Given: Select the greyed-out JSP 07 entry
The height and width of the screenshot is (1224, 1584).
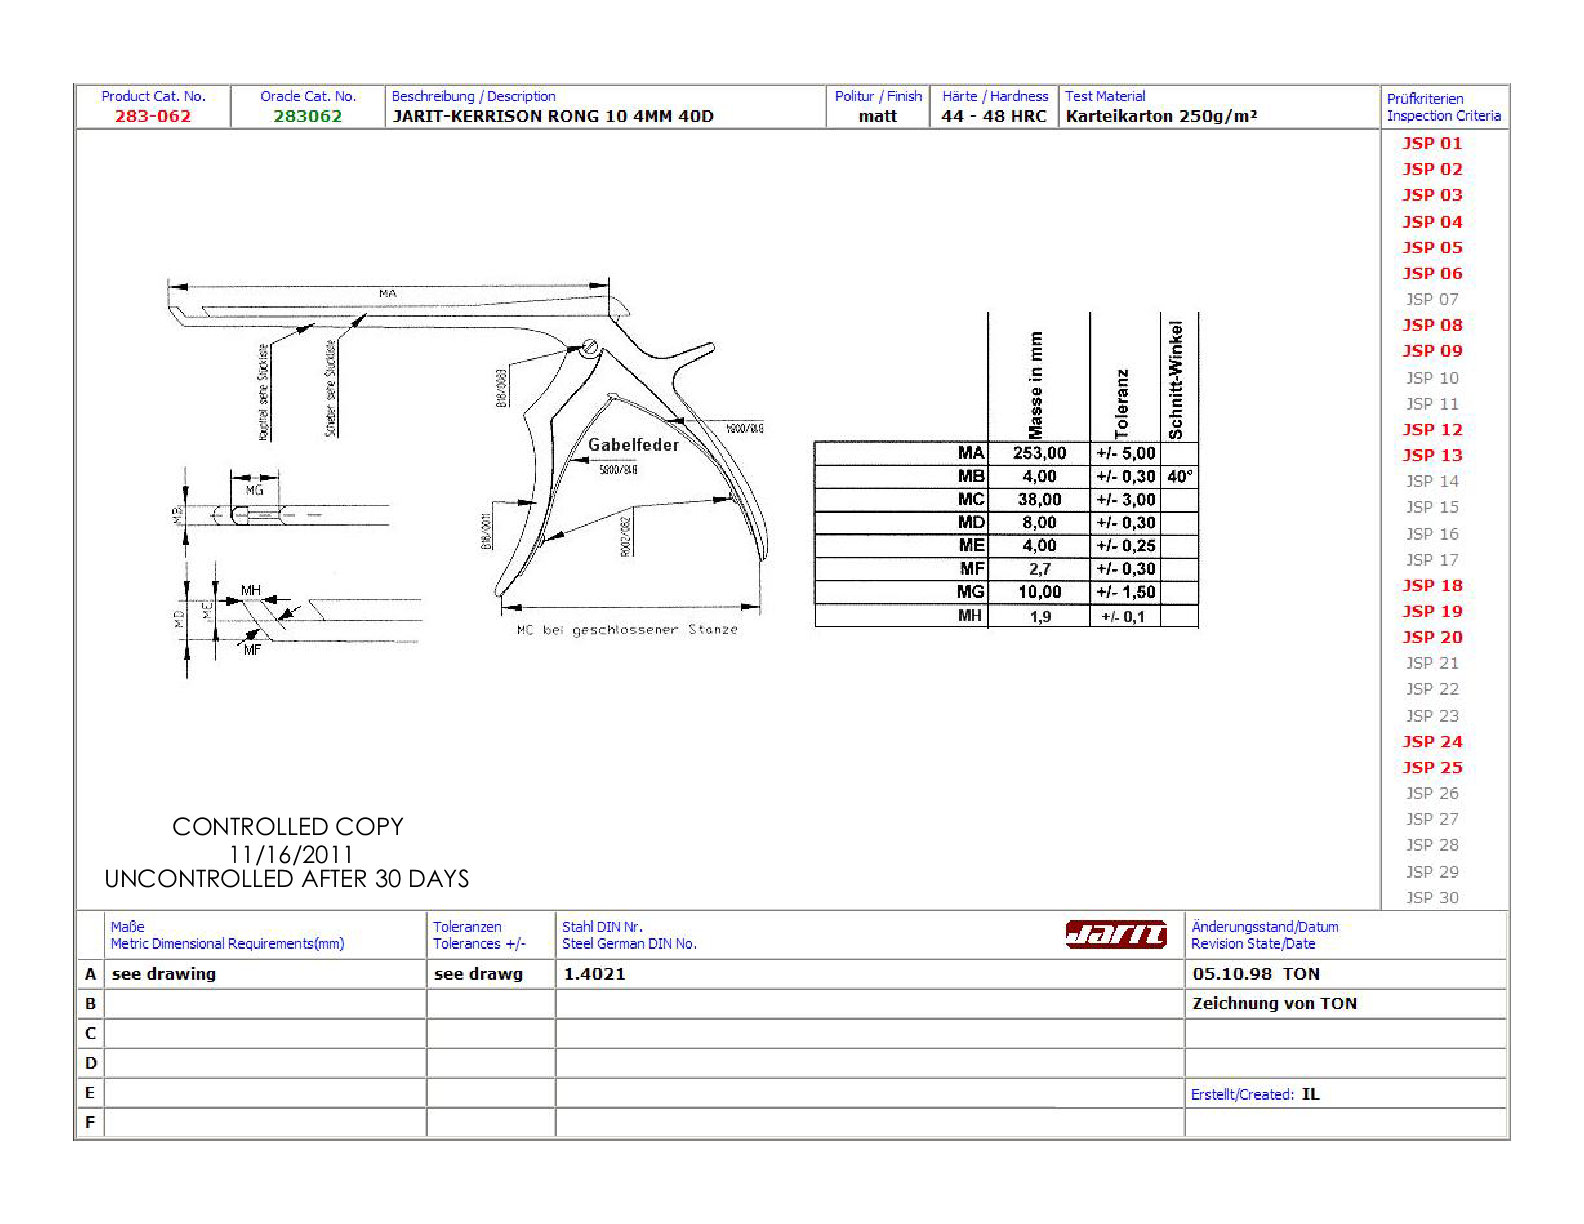Looking at the screenshot, I should coord(1432,299).
